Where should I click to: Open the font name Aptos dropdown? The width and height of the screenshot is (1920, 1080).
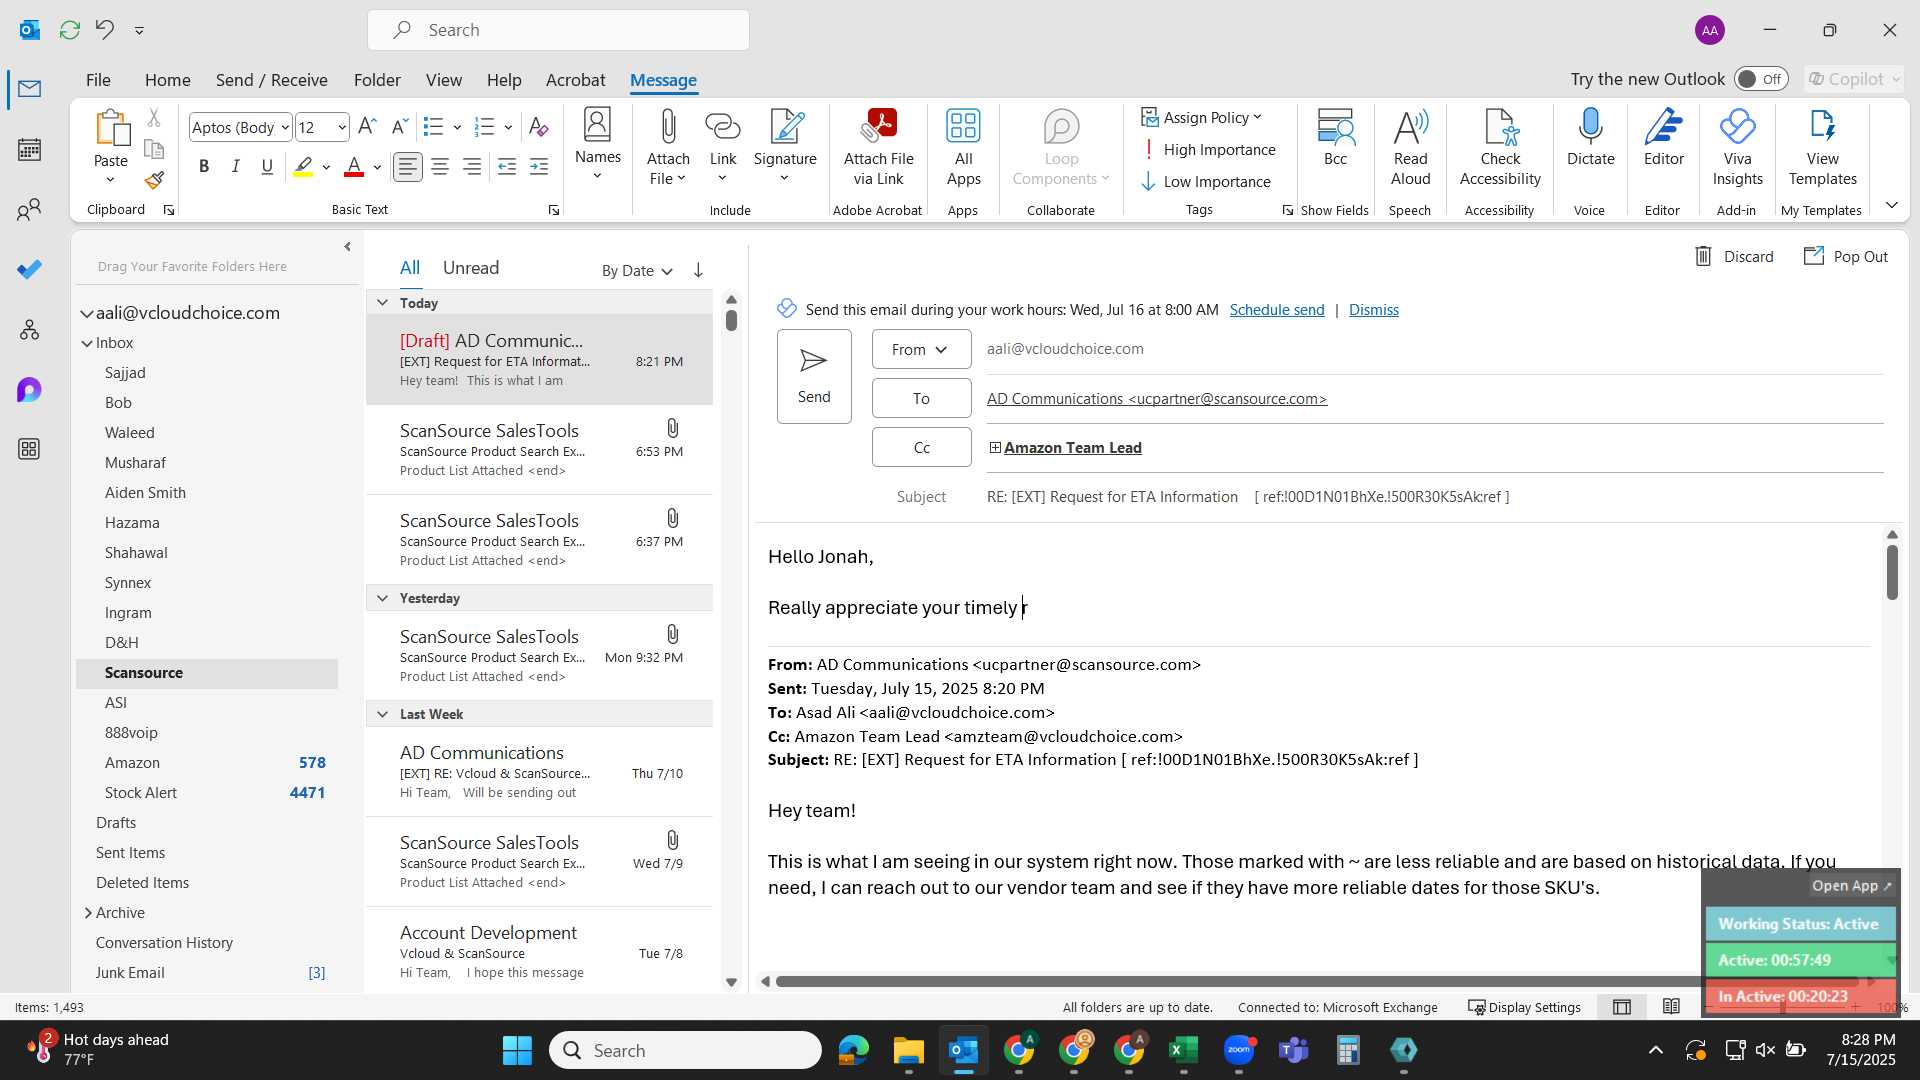pyautogui.click(x=285, y=127)
